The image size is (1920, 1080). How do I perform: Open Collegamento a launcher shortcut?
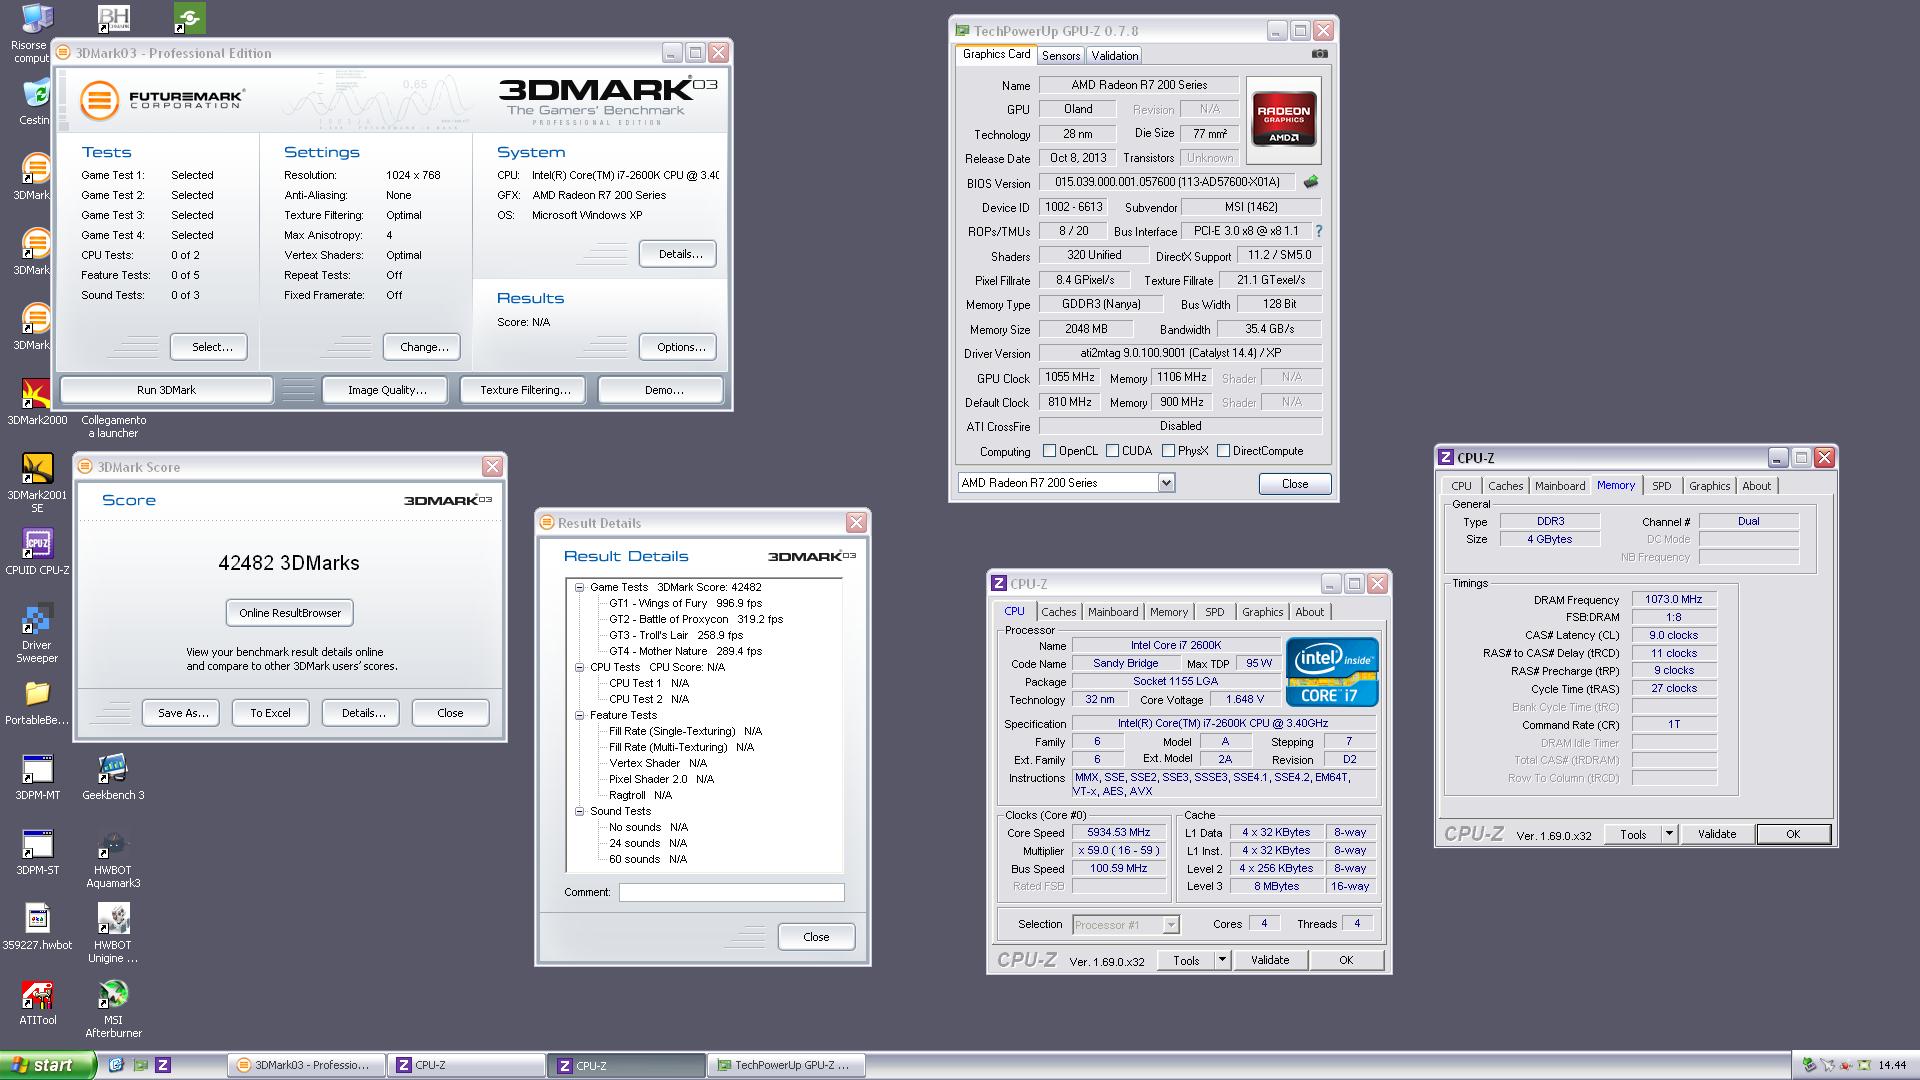pyautogui.click(x=113, y=426)
